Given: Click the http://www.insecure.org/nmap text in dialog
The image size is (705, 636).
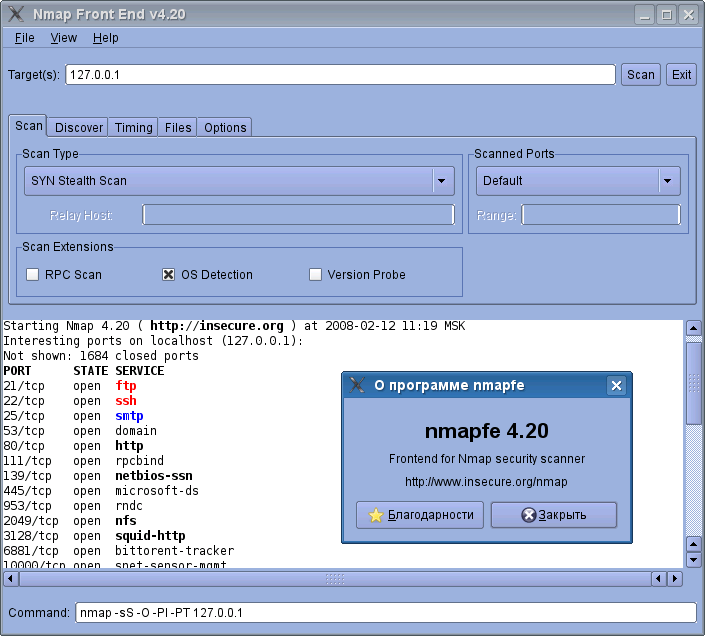Looking at the screenshot, I should [486, 482].
